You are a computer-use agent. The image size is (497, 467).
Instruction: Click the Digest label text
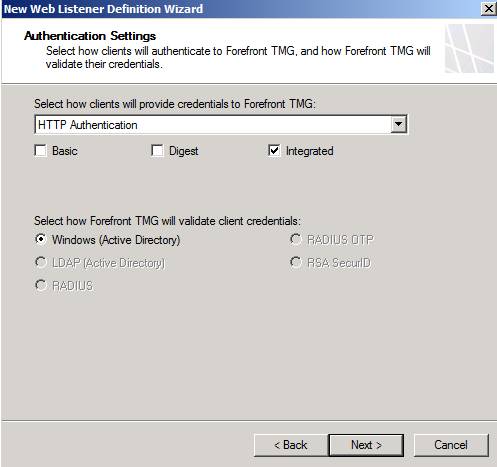coord(183,151)
